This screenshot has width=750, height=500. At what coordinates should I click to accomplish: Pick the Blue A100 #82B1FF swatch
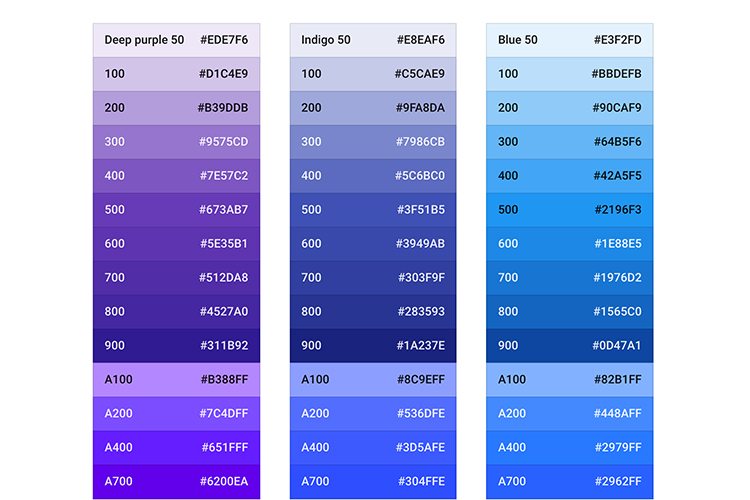569,380
